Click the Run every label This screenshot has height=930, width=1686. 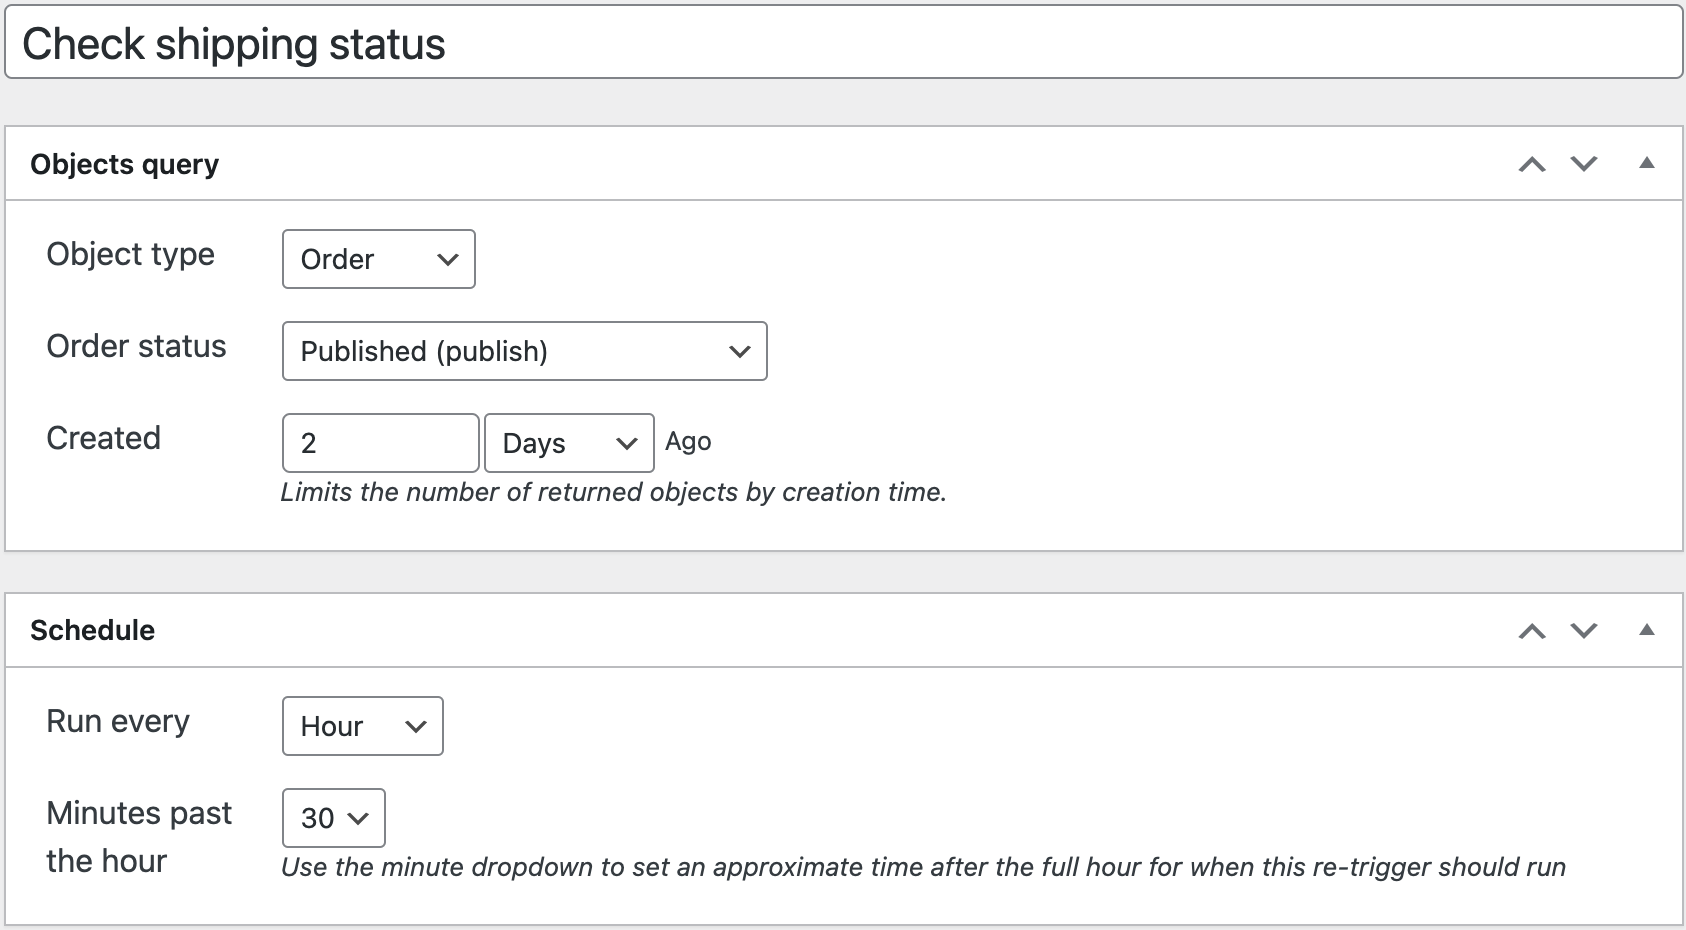[118, 722]
